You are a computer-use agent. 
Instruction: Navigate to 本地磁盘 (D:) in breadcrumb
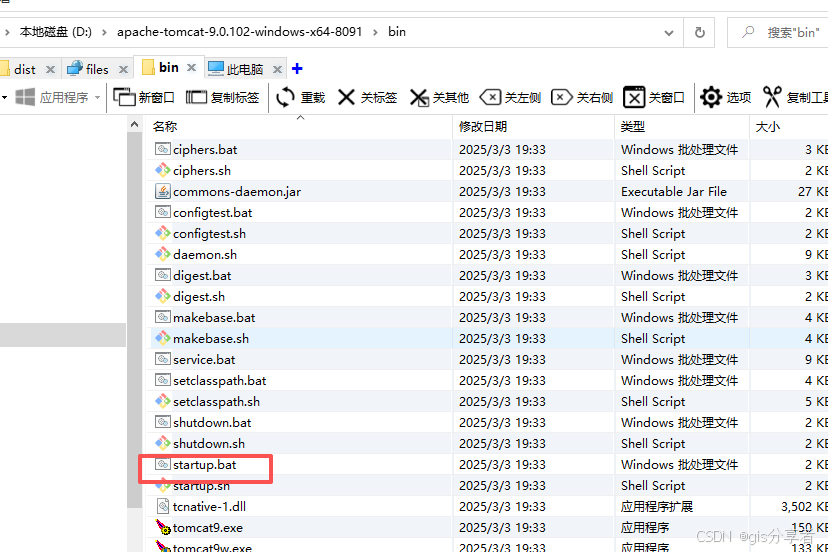[55, 32]
